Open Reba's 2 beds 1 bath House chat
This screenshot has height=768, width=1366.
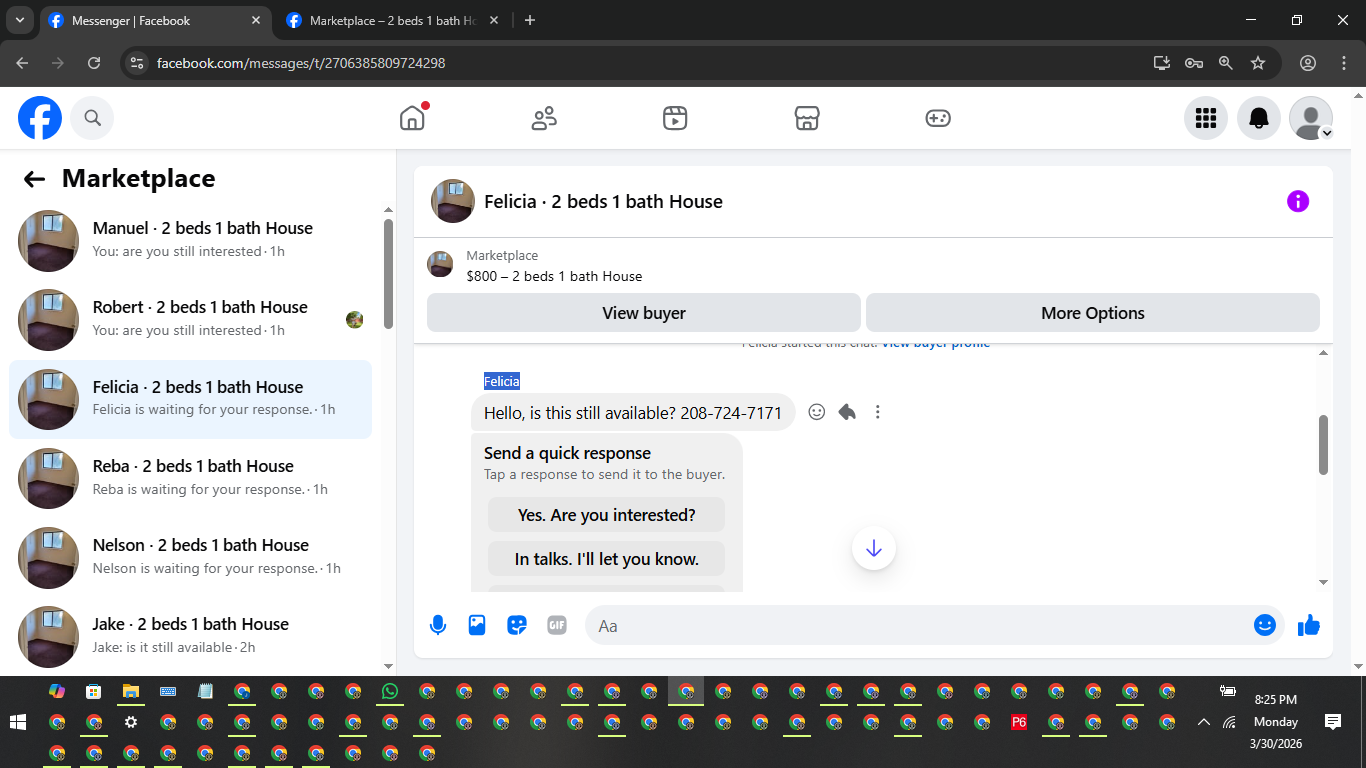[190, 478]
